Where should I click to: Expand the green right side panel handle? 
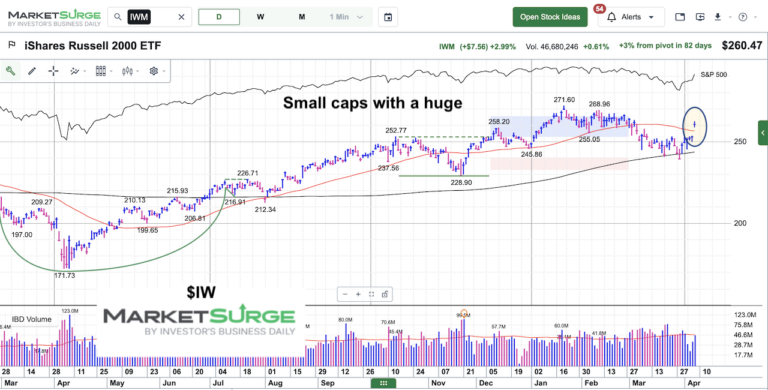[763, 133]
